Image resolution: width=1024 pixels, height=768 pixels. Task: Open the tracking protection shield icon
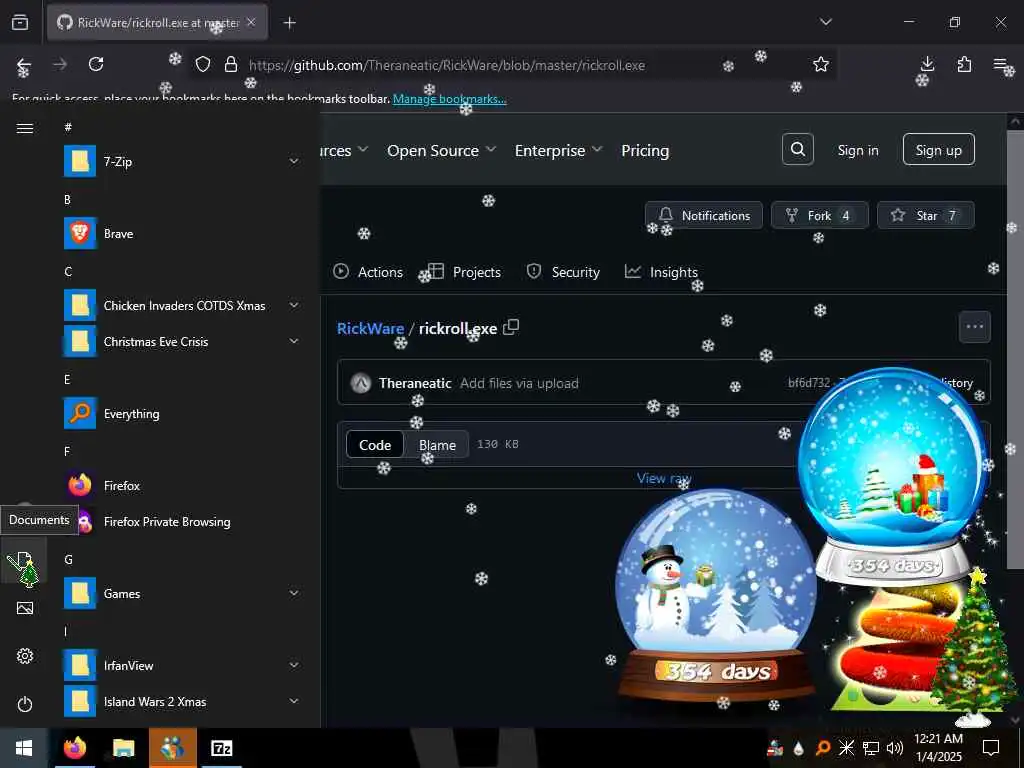point(203,64)
